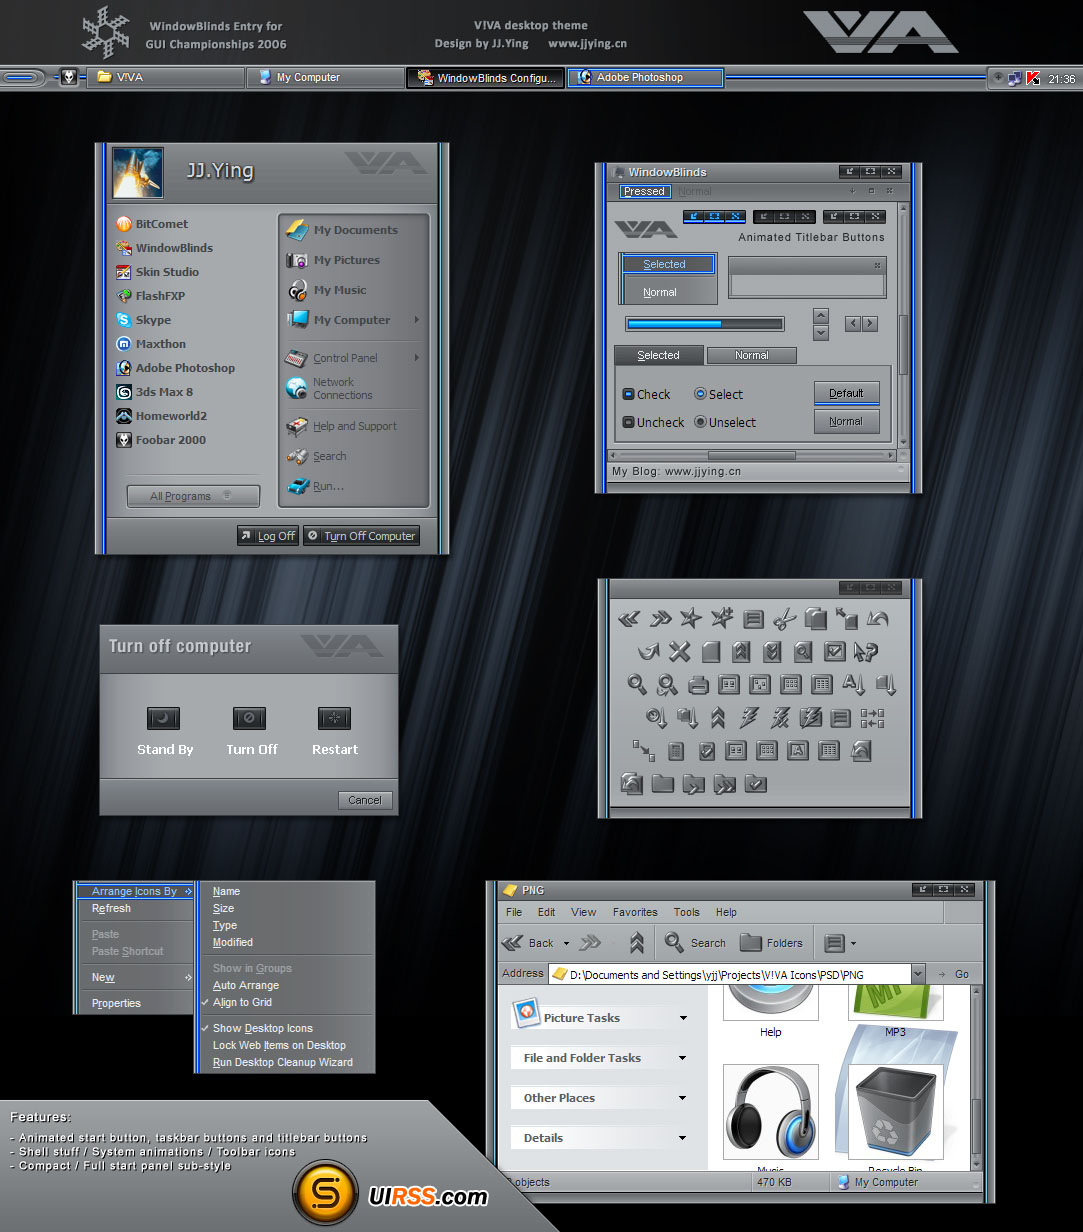The width and height of the screenshot is (1083, 1232).
Task: Launch BitComet from the start menu
Action: [x=152, y=224]
